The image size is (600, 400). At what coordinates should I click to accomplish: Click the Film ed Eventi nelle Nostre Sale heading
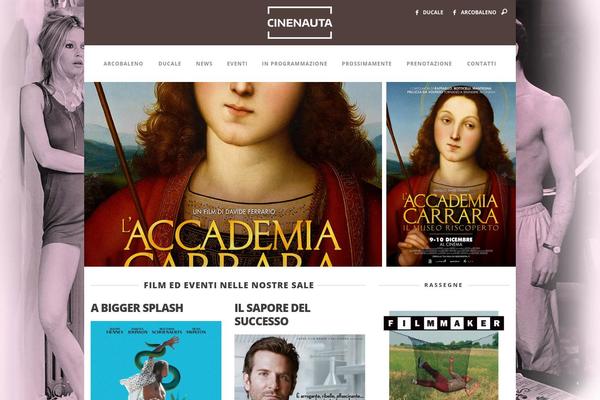229,285
